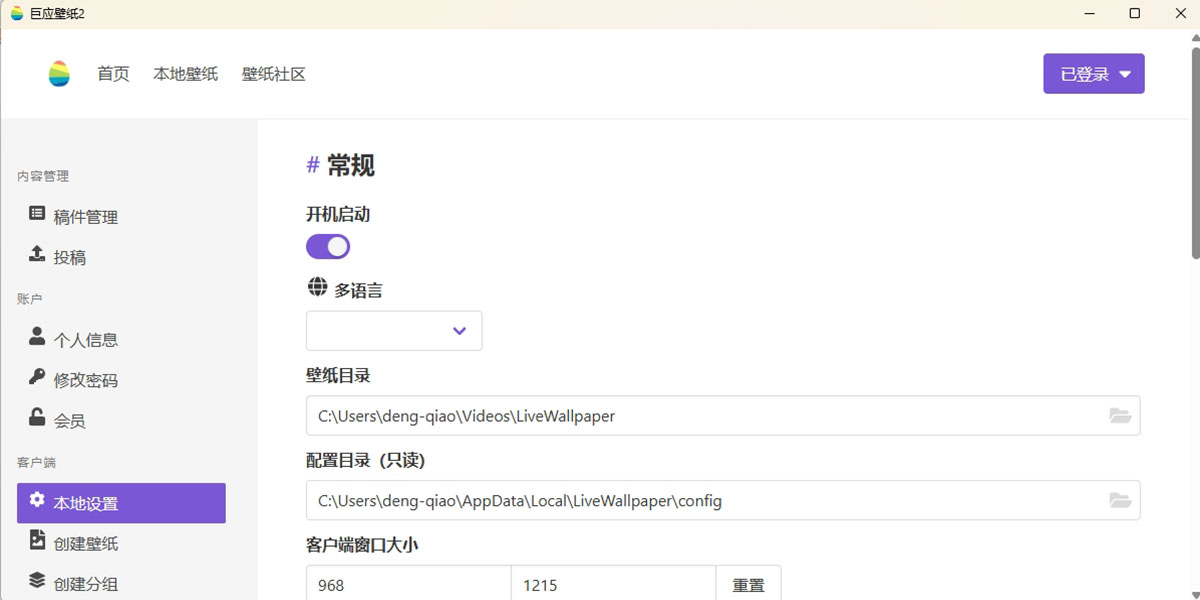1200x600 pixels.
Task: Select 投稿 in the sidebar
Action: [121, 257]
